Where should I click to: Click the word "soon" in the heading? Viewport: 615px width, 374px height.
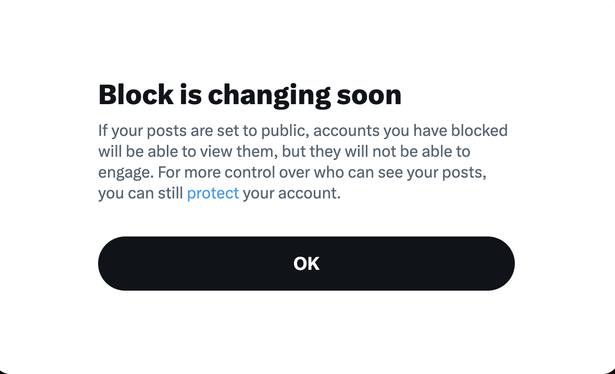click(369, 96)
